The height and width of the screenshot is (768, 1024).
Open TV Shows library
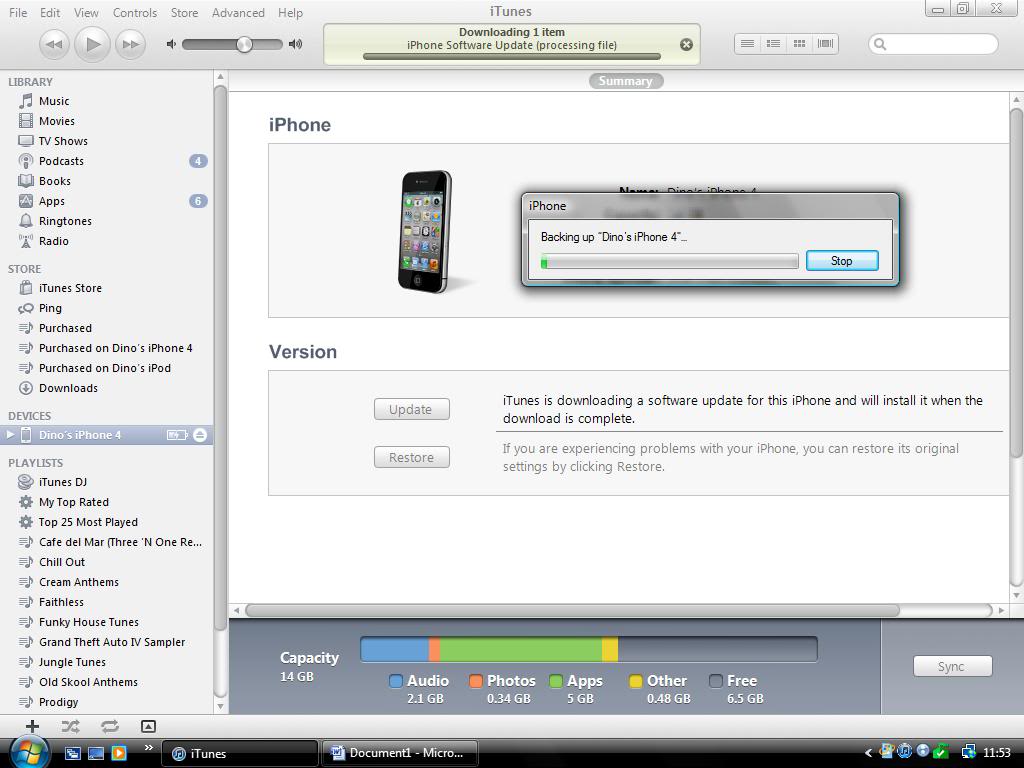point(63,141)
